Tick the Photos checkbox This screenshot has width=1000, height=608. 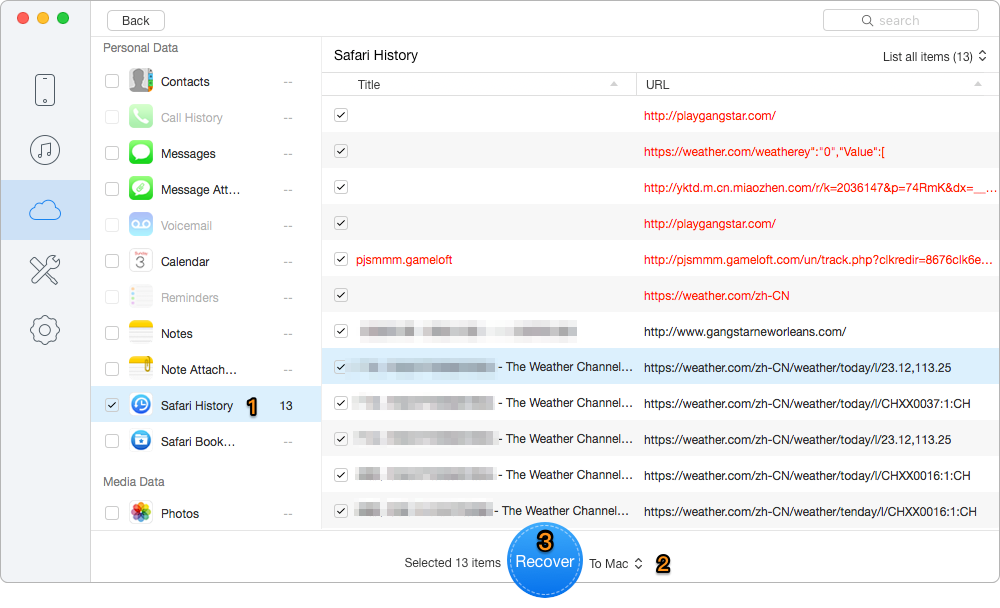pos(112,513)
